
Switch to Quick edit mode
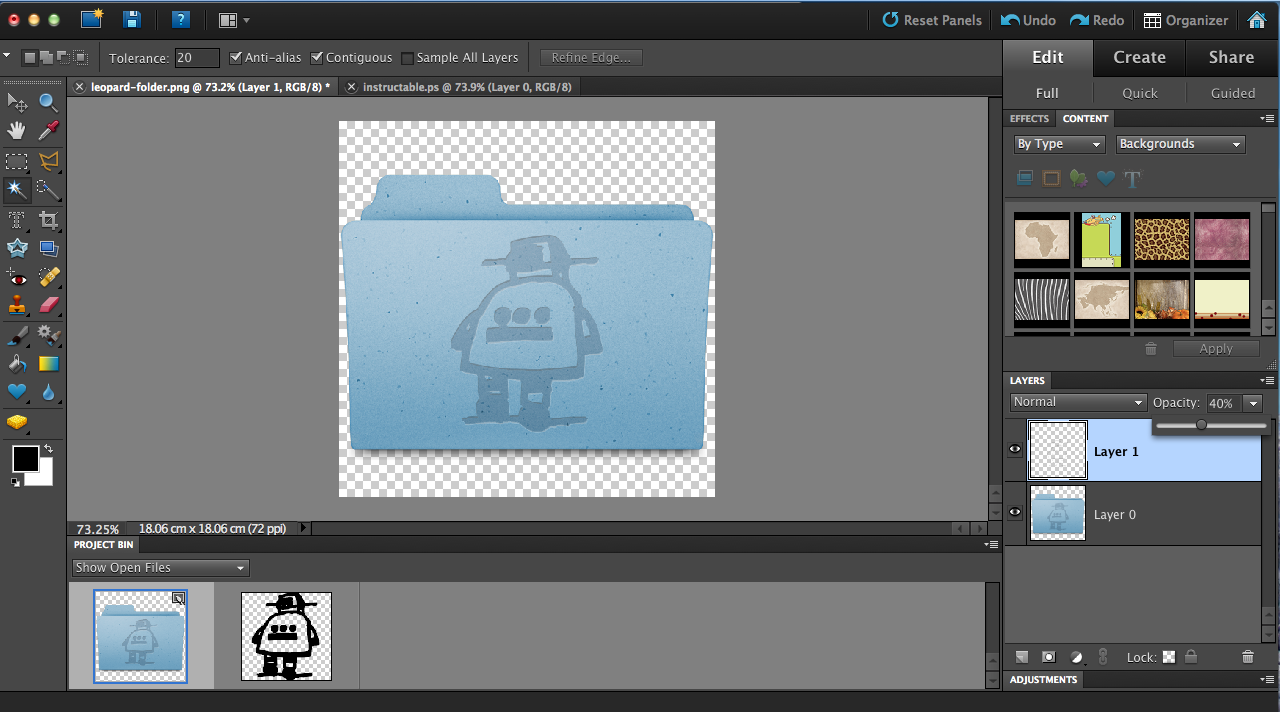tap(1139, 93)
